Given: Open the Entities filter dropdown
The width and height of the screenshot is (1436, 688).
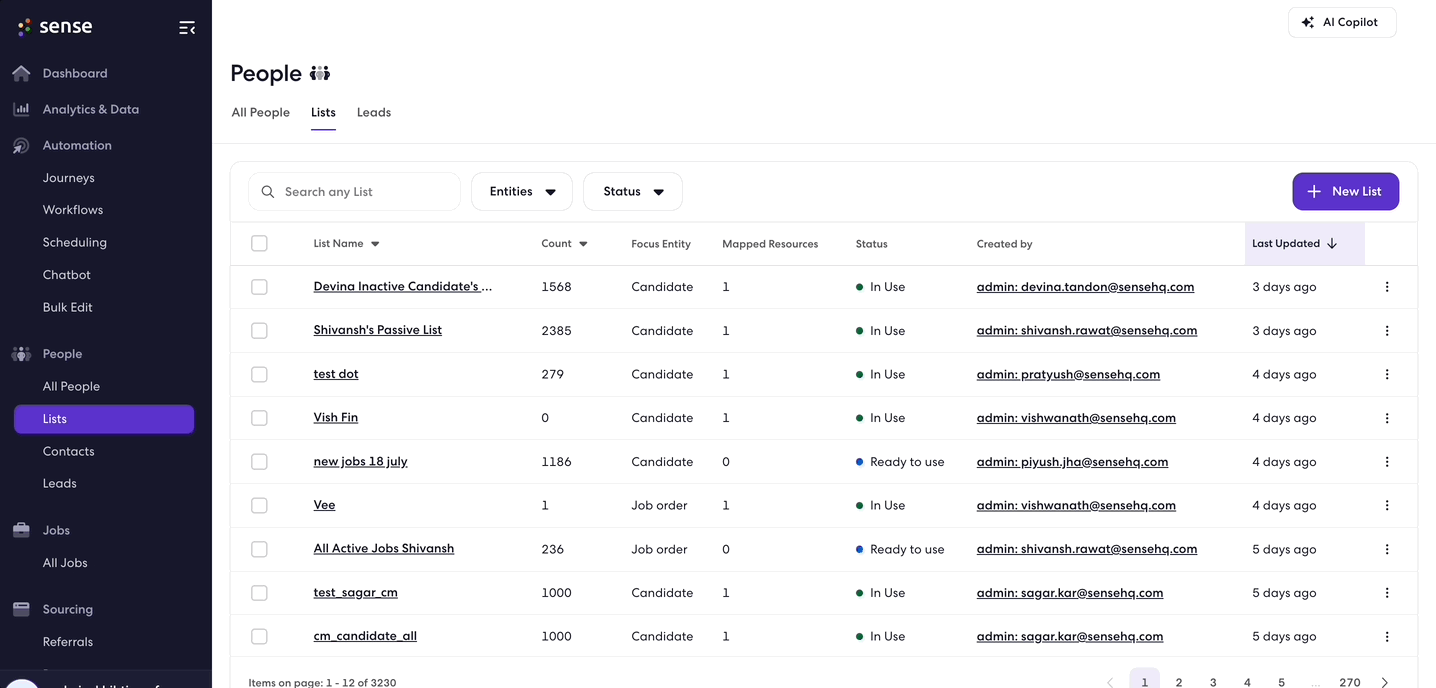Looking at the screenshot, I should point(522,192).
